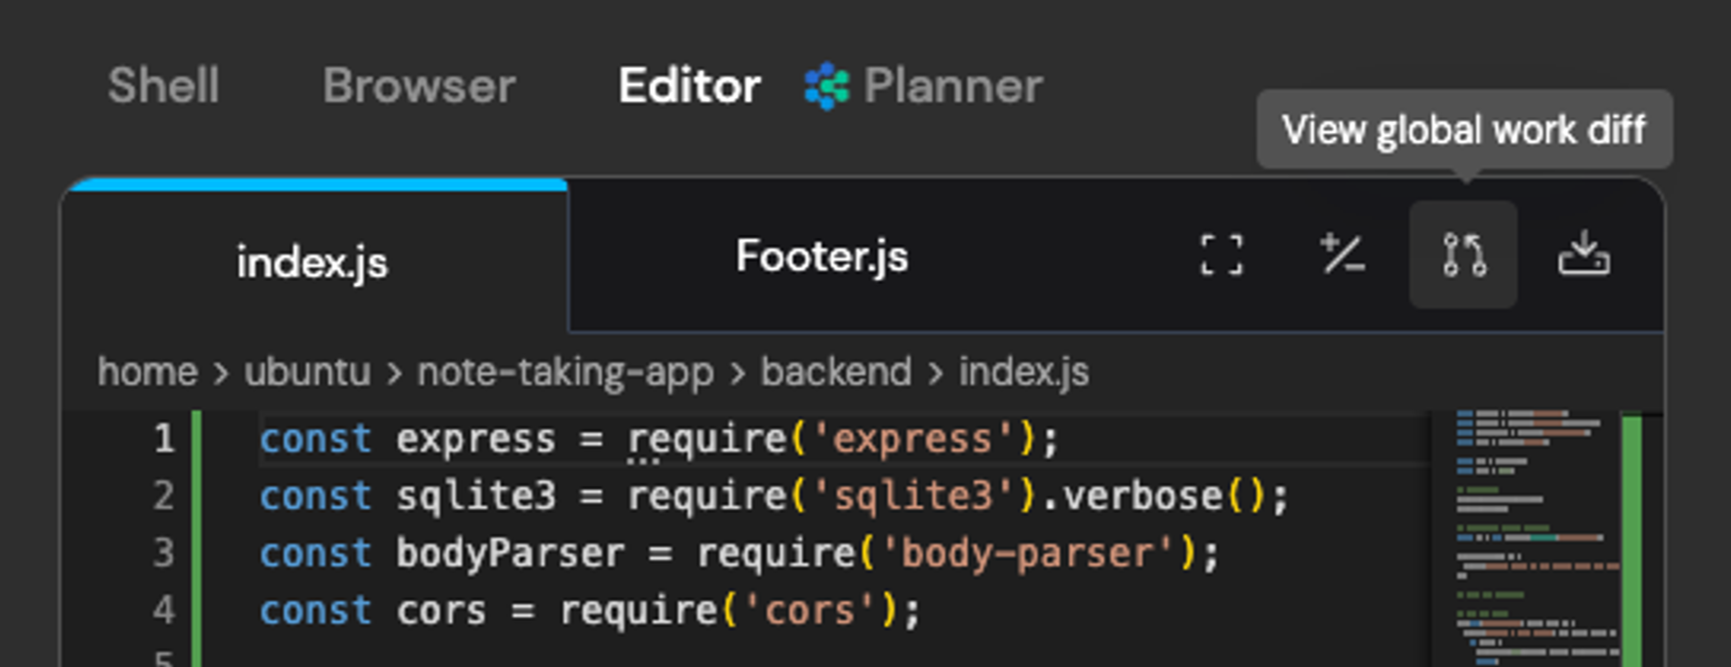The width and height of the screenshot is (1731, 667).
Task: Open note-taking-app in the breadcrumb path
Action: coord(565,372)
